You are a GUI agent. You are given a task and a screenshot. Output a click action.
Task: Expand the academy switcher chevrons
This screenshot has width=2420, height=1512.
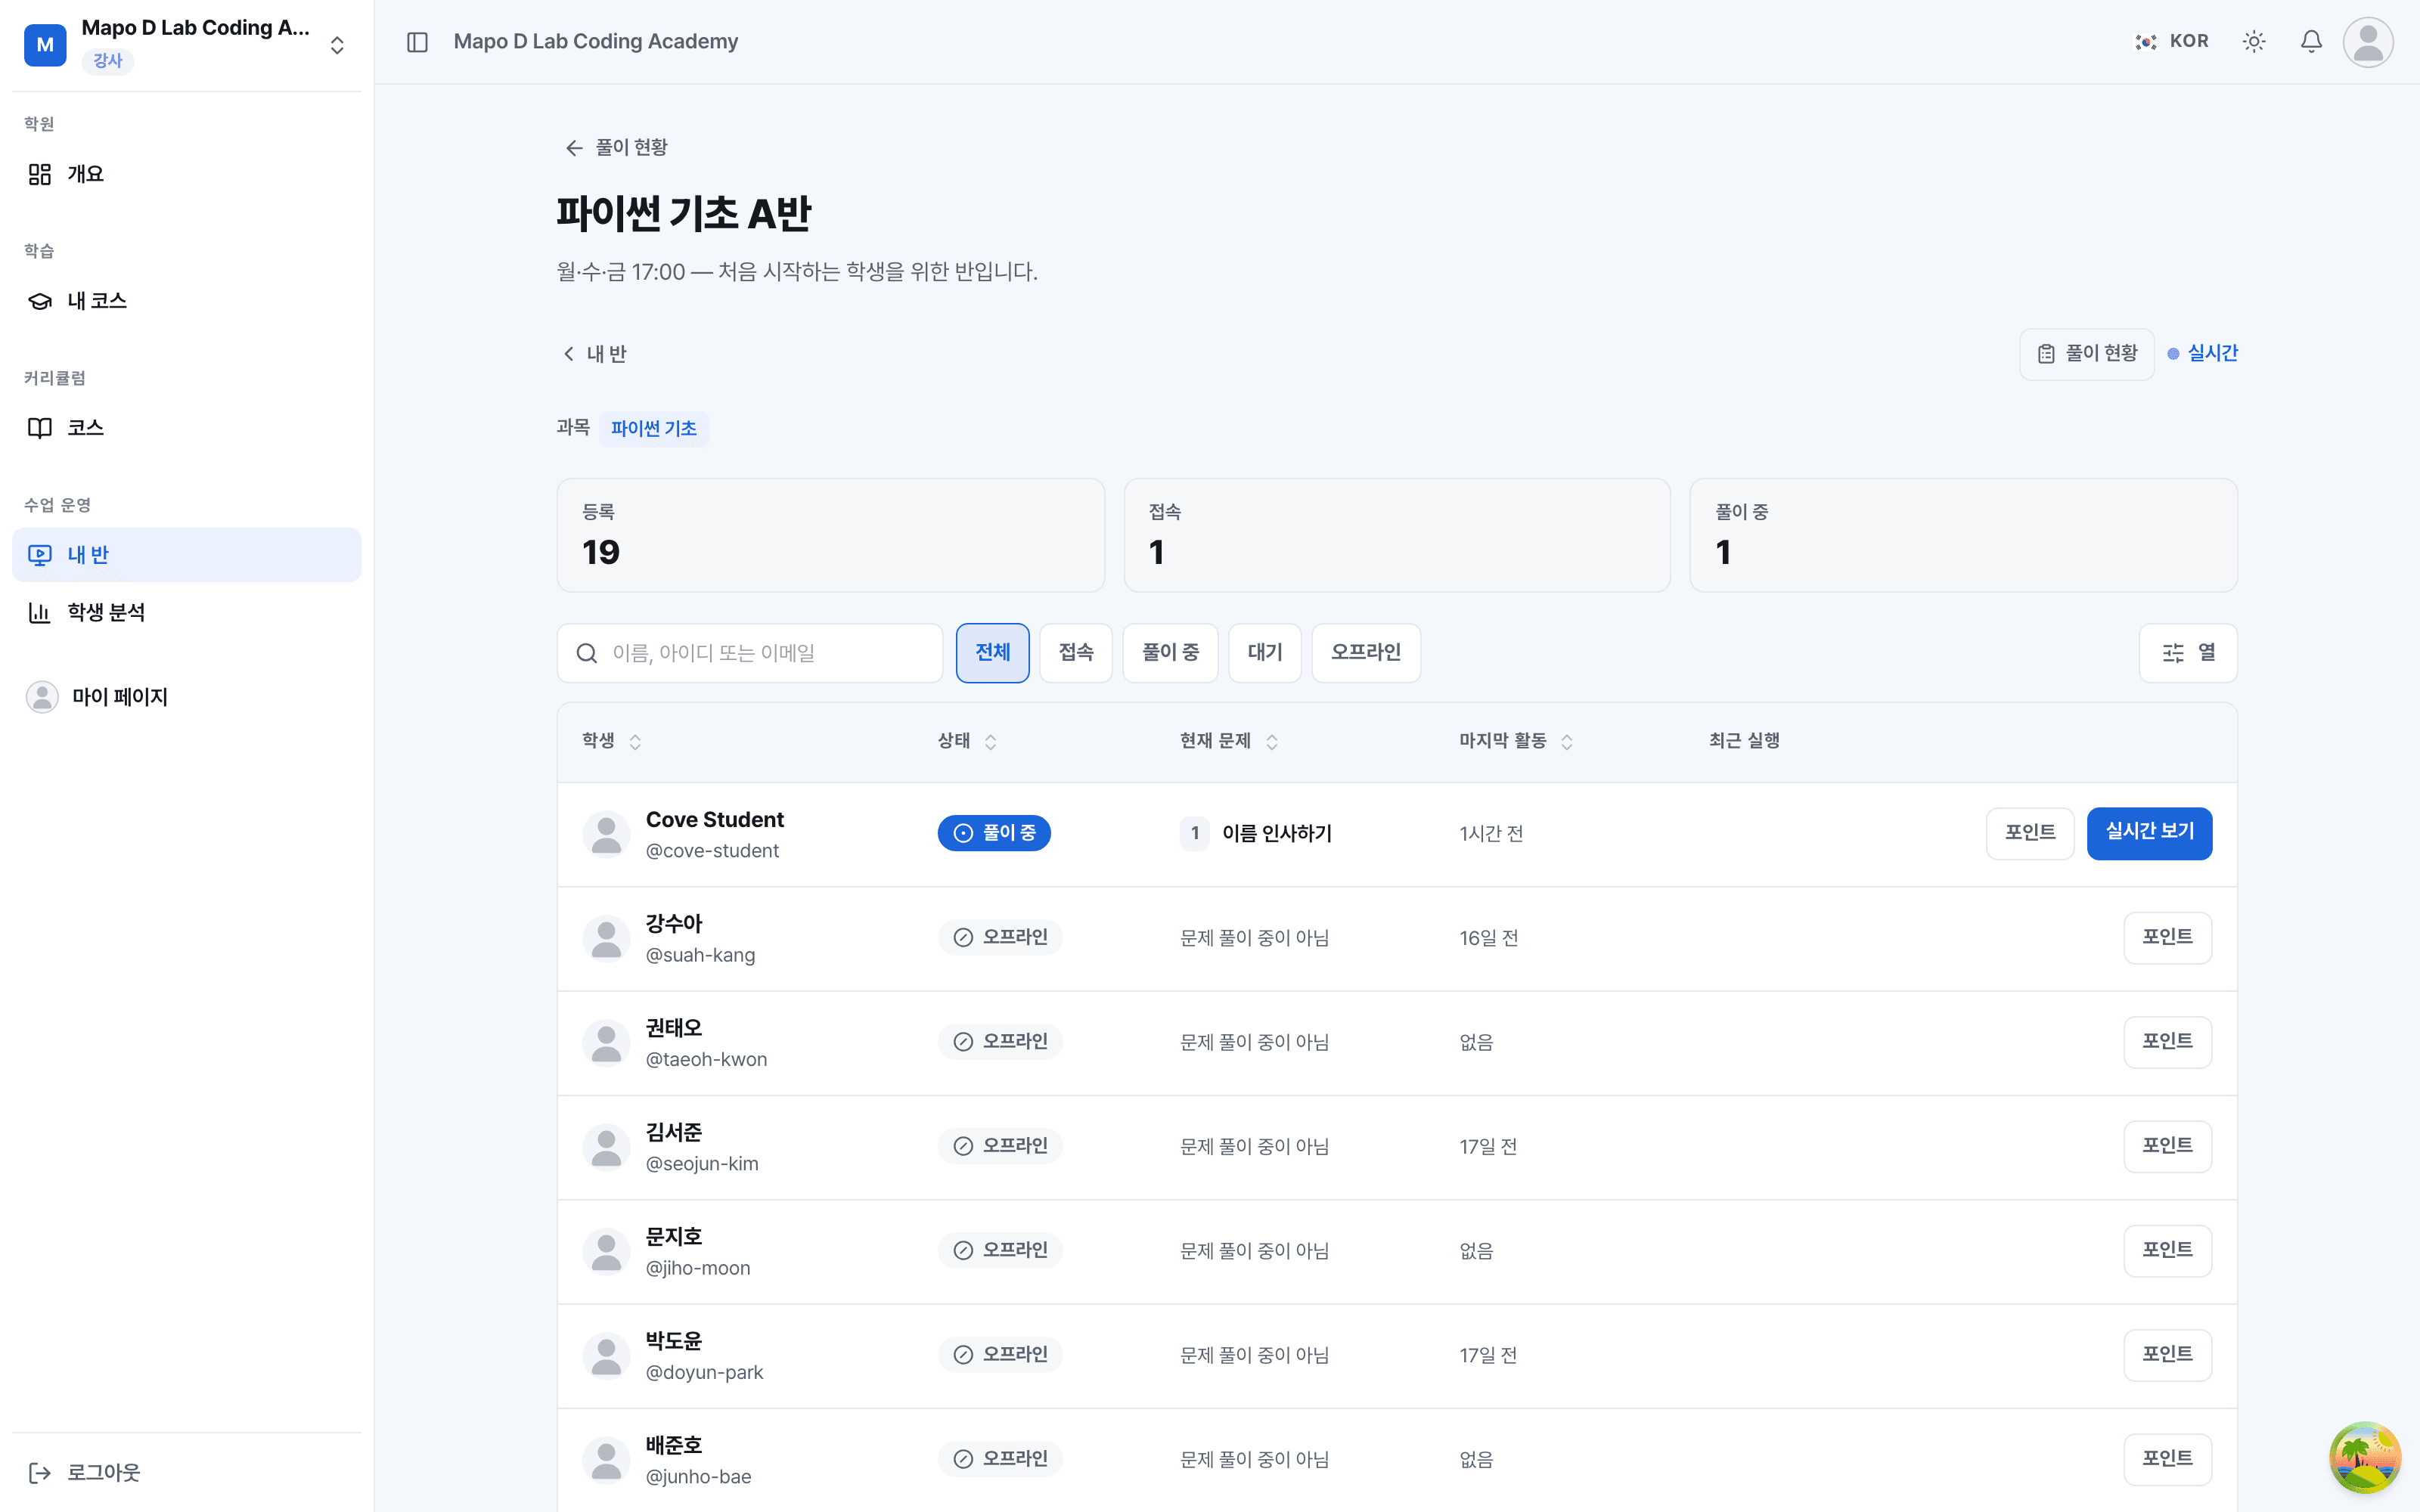point(337,45)
